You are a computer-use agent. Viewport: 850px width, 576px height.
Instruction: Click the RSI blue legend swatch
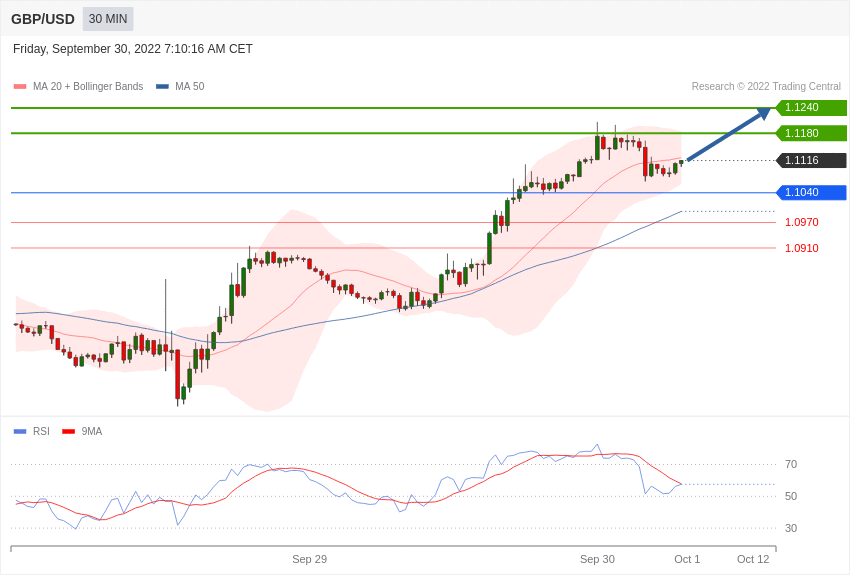pyautogui.click(x=20, y=432)
